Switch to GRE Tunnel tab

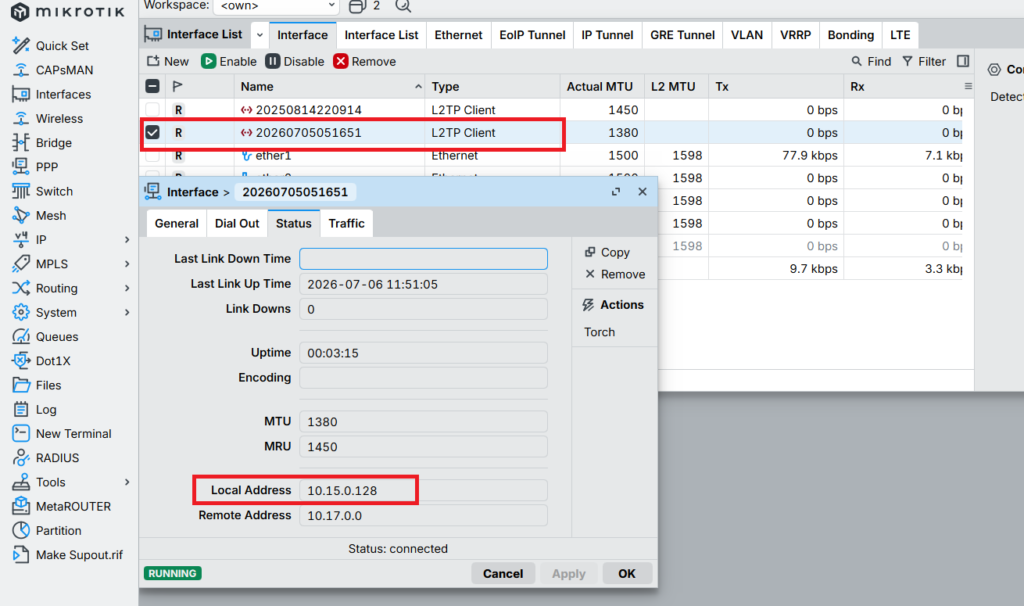pos(682,35)
